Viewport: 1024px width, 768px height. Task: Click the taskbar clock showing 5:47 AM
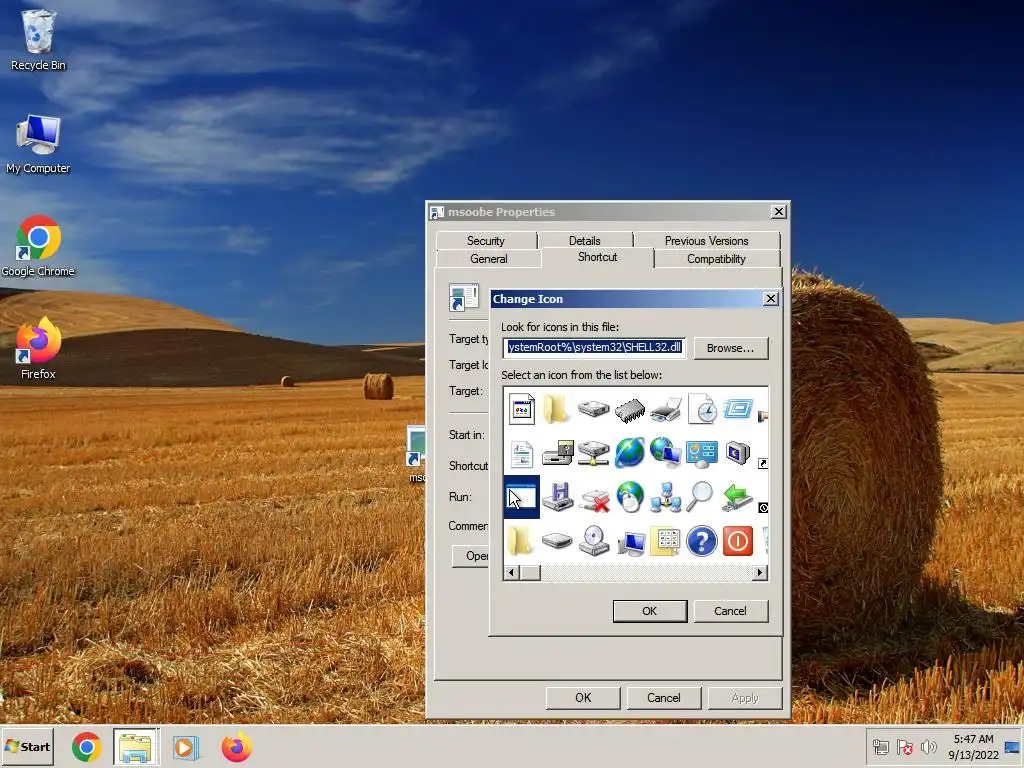[x=973, y=747]
